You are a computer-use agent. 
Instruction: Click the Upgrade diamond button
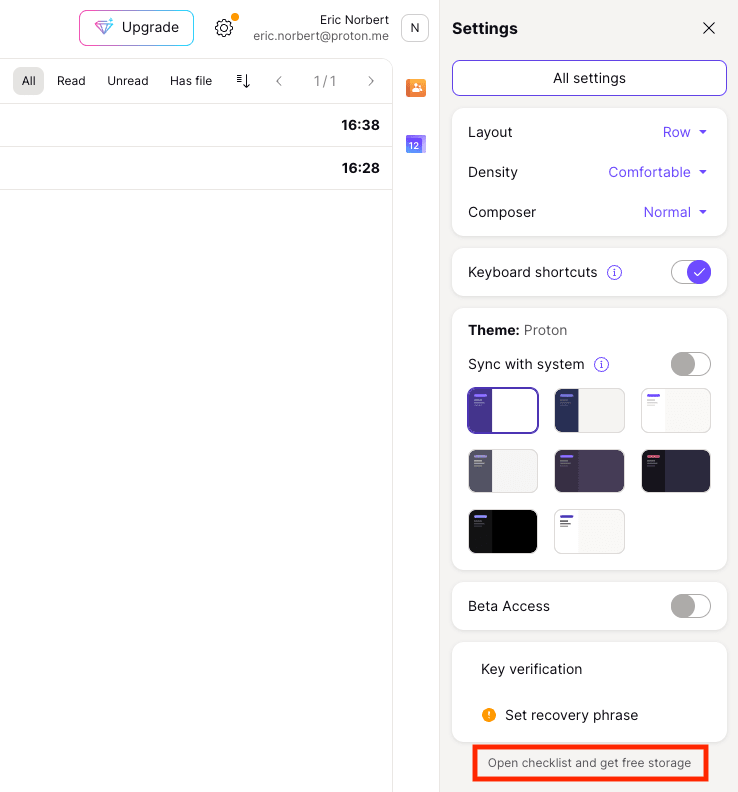coord(136,28)
